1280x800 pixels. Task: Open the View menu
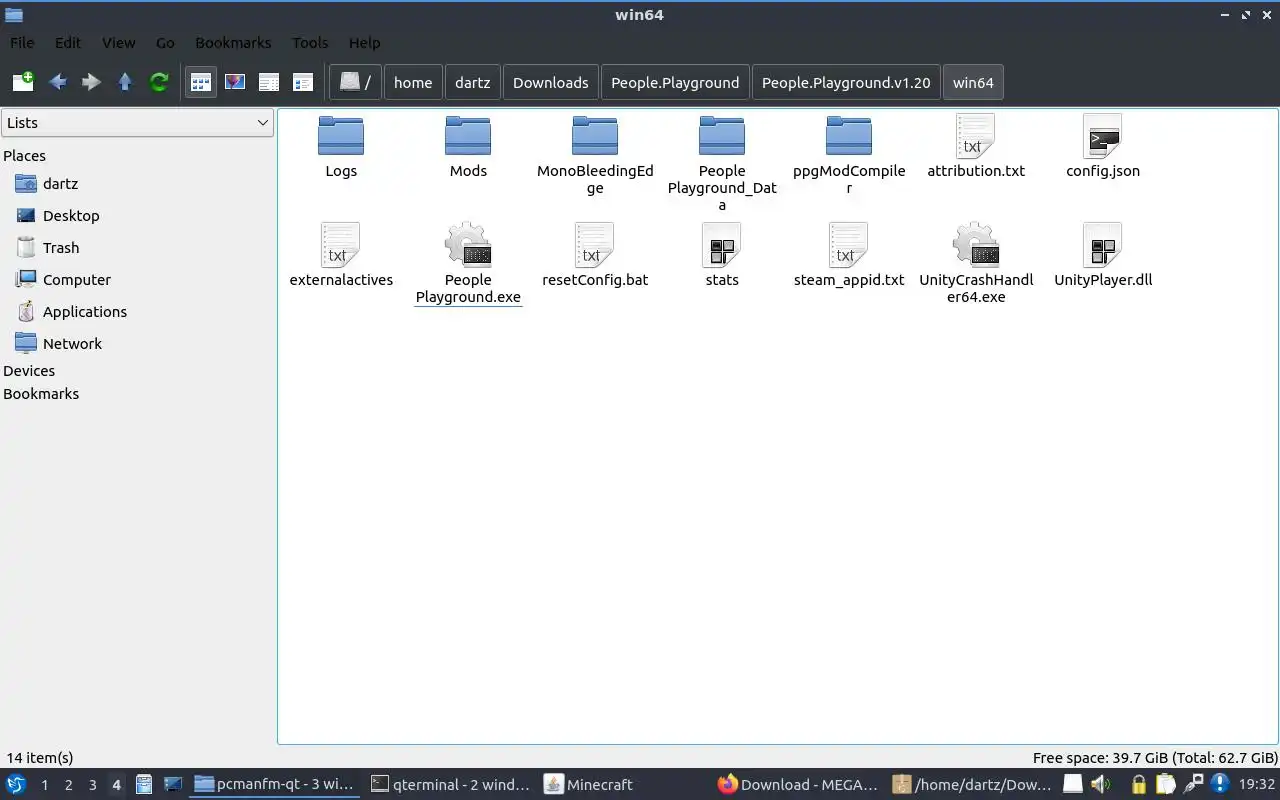point(118,43)
